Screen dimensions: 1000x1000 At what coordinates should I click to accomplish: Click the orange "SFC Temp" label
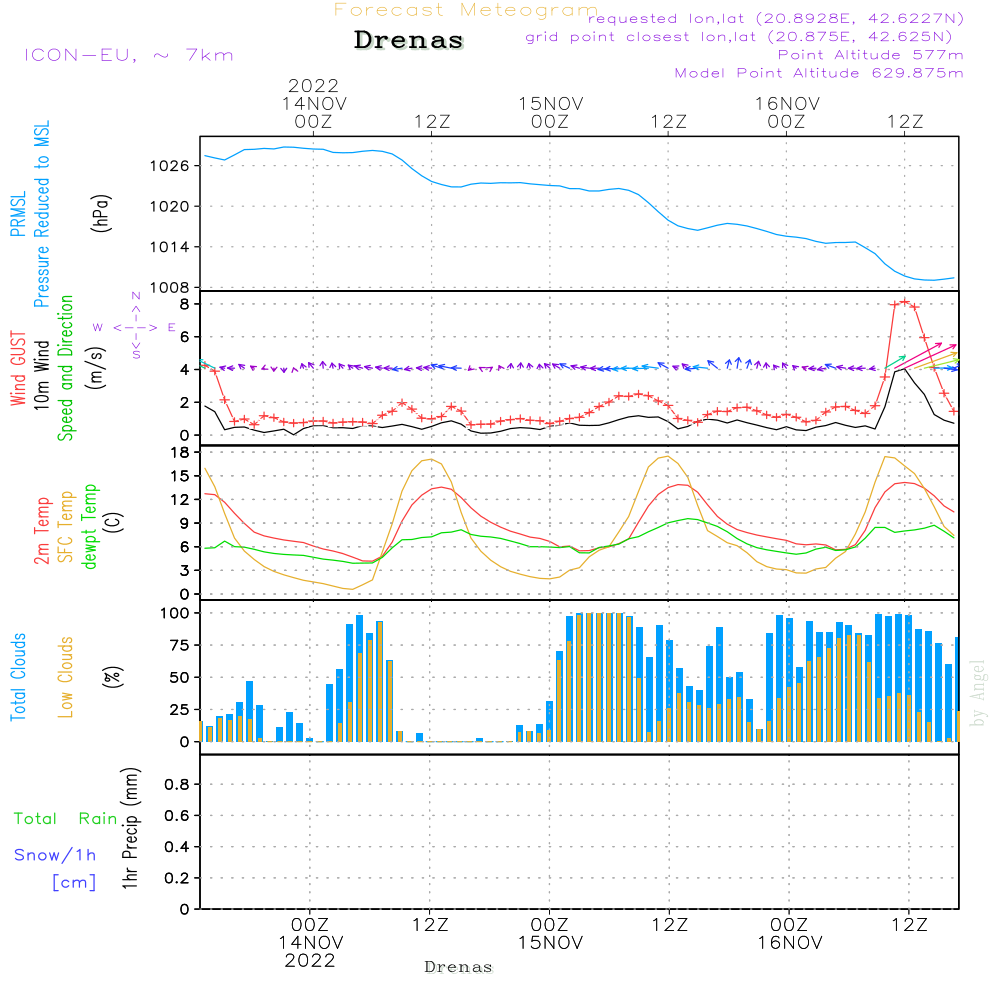click(66, 527)
